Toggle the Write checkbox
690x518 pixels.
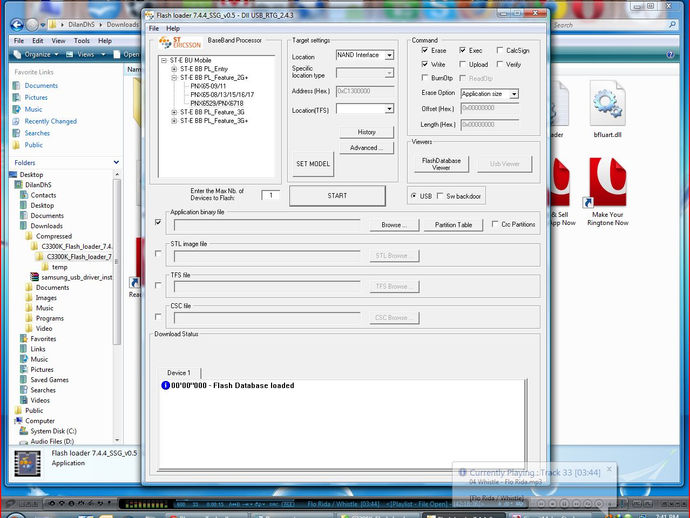pyautogui.click(x=425, y=64)
